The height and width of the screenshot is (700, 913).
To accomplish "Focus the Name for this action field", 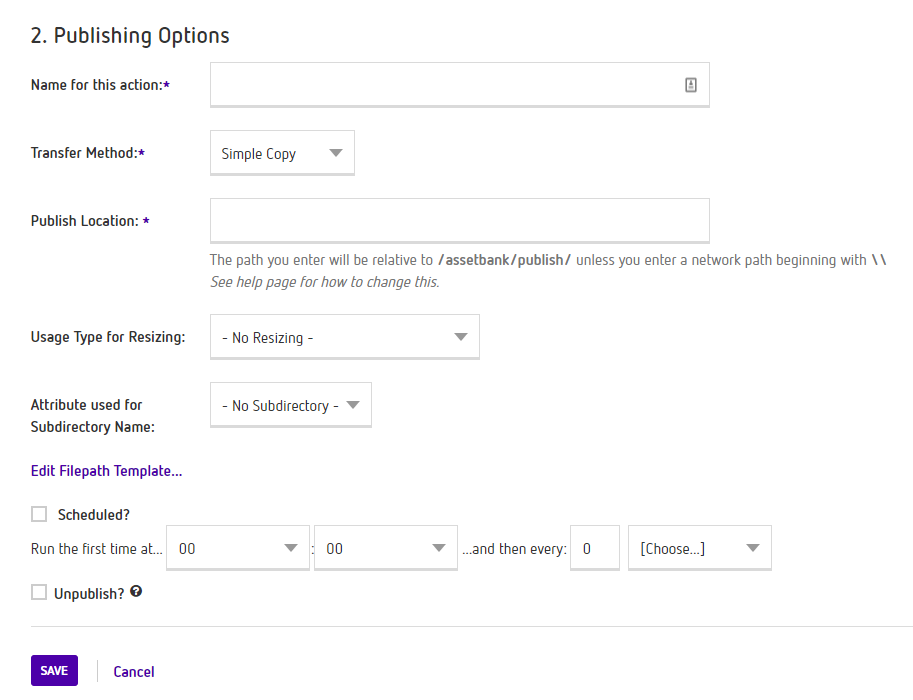I will click(x=459, y=85).
